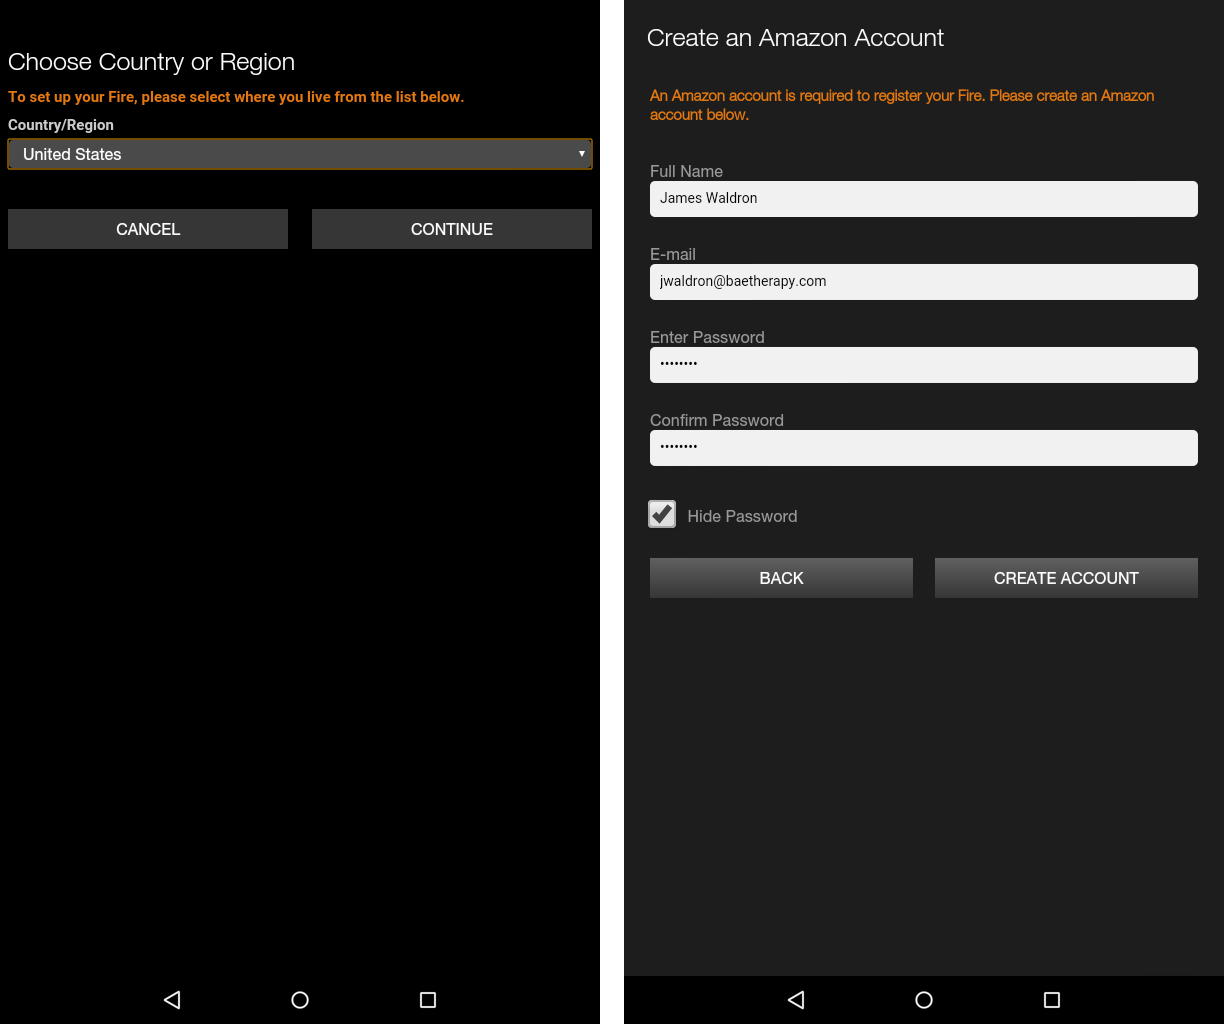Tap the back navigation icon on left screen
Image resolution: width=1224 pixels, height=1024 pixels.
172,999
